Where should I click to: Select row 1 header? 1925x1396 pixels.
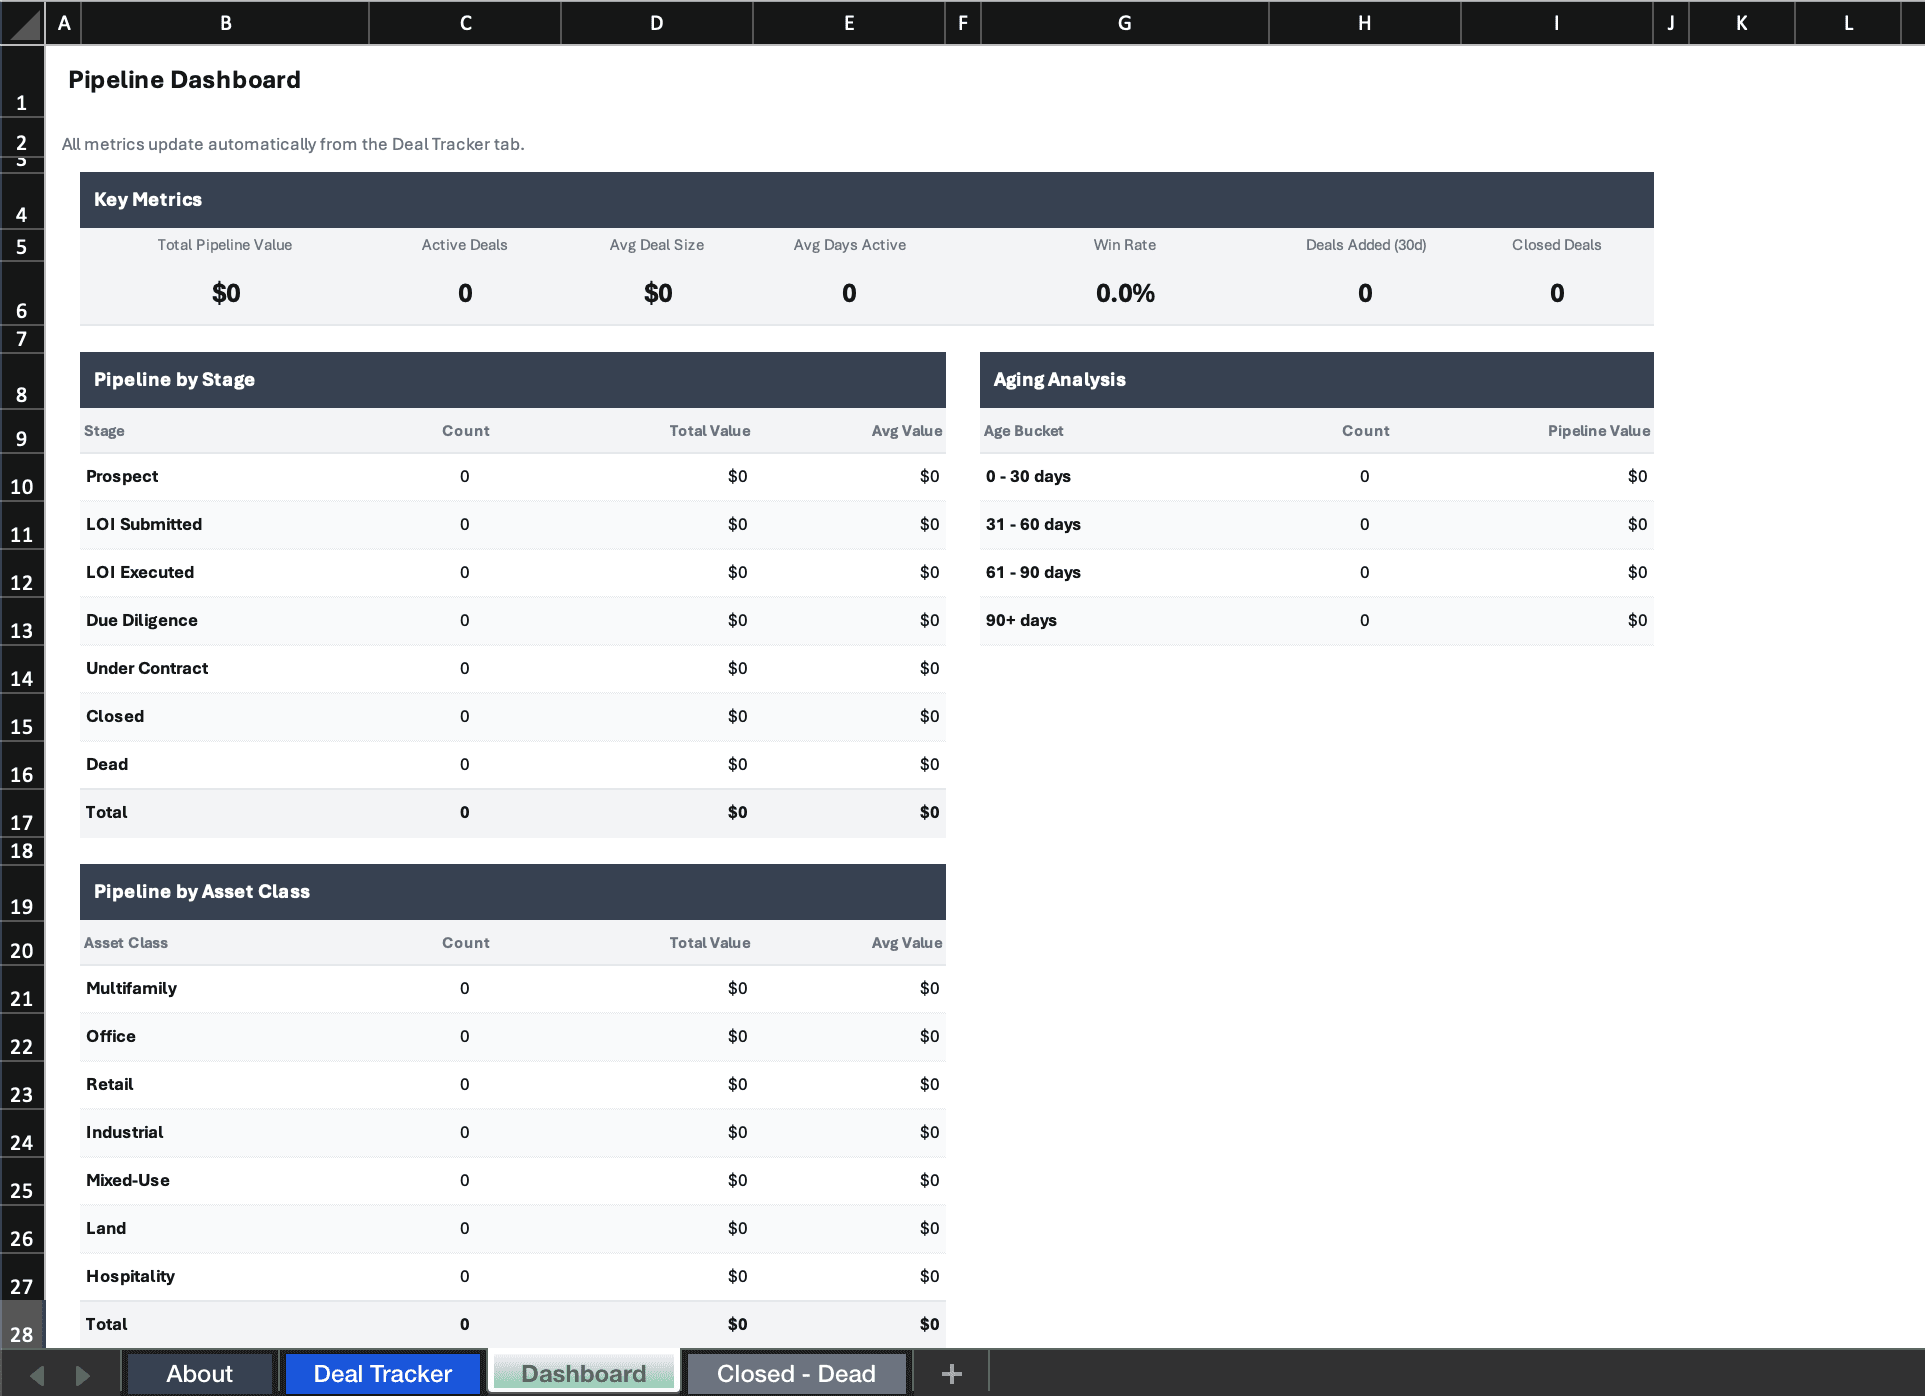pyautogui.click(x=21, y=102)
